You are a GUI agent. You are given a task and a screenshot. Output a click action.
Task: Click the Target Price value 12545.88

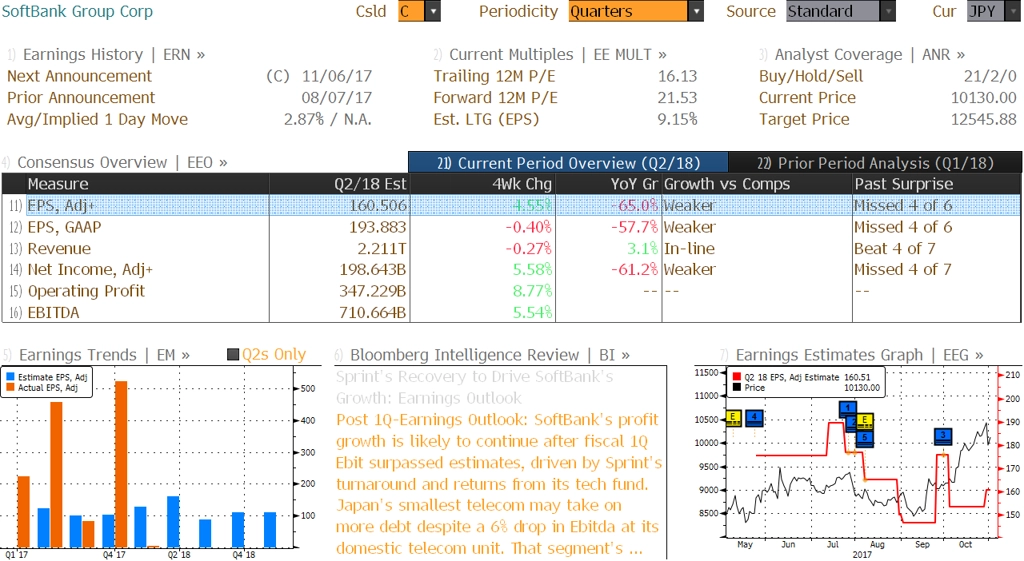pyautogui.click(x=984, y=120)
